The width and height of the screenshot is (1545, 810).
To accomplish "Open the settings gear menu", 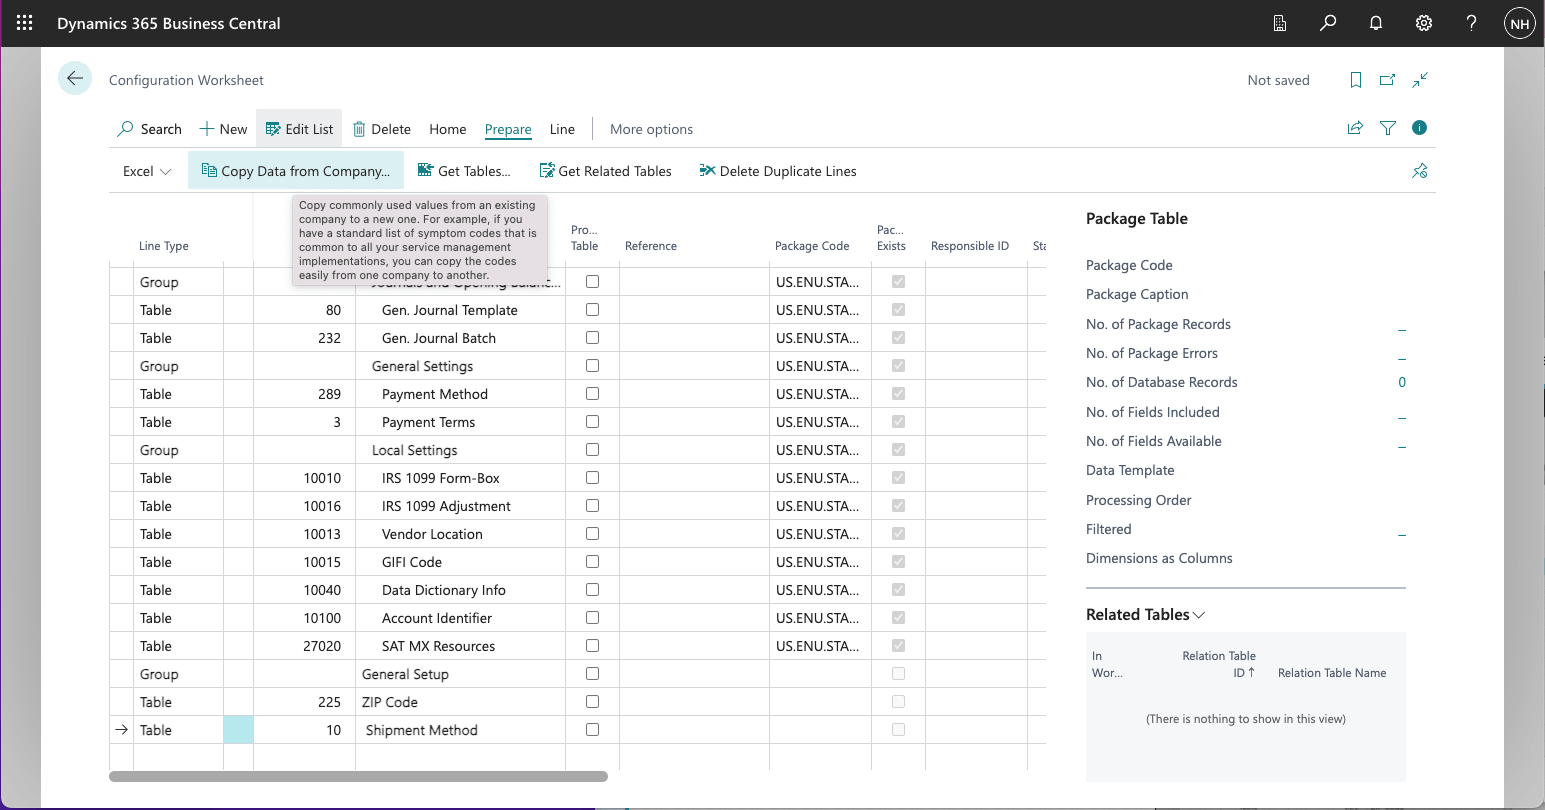I will pos(1424,23).
